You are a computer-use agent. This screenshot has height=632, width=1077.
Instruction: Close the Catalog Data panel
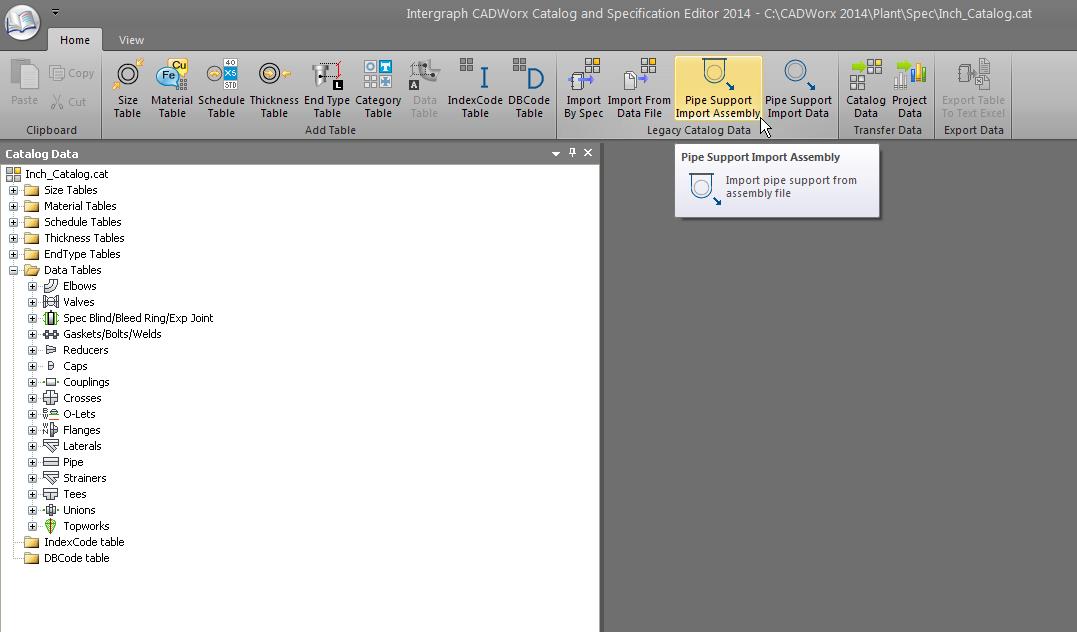tap(588, 153)
